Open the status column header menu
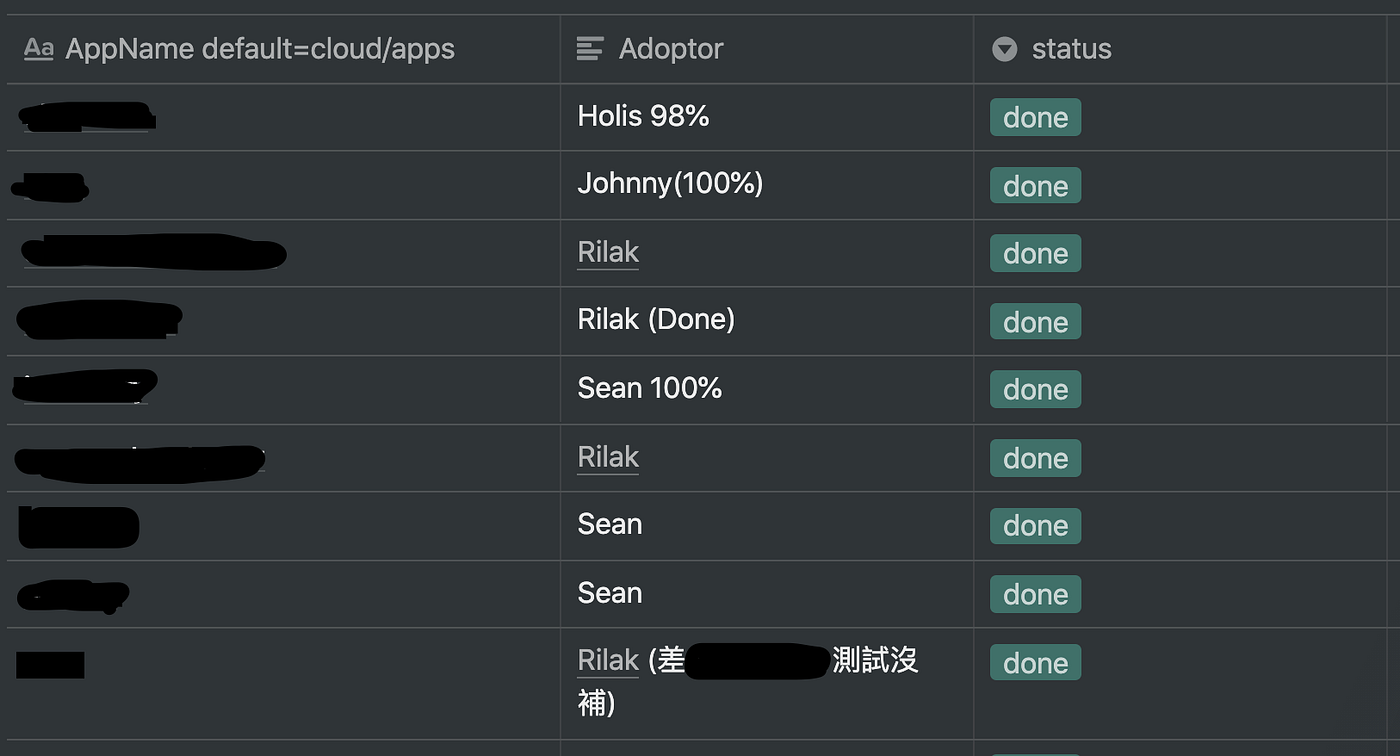 pyautogui.click(x=1071, y=49)
